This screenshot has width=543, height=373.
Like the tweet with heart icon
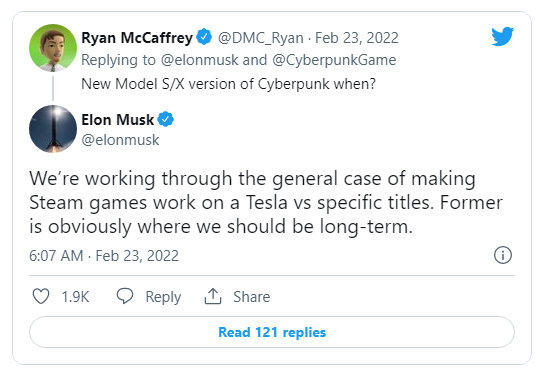(41, 296)
